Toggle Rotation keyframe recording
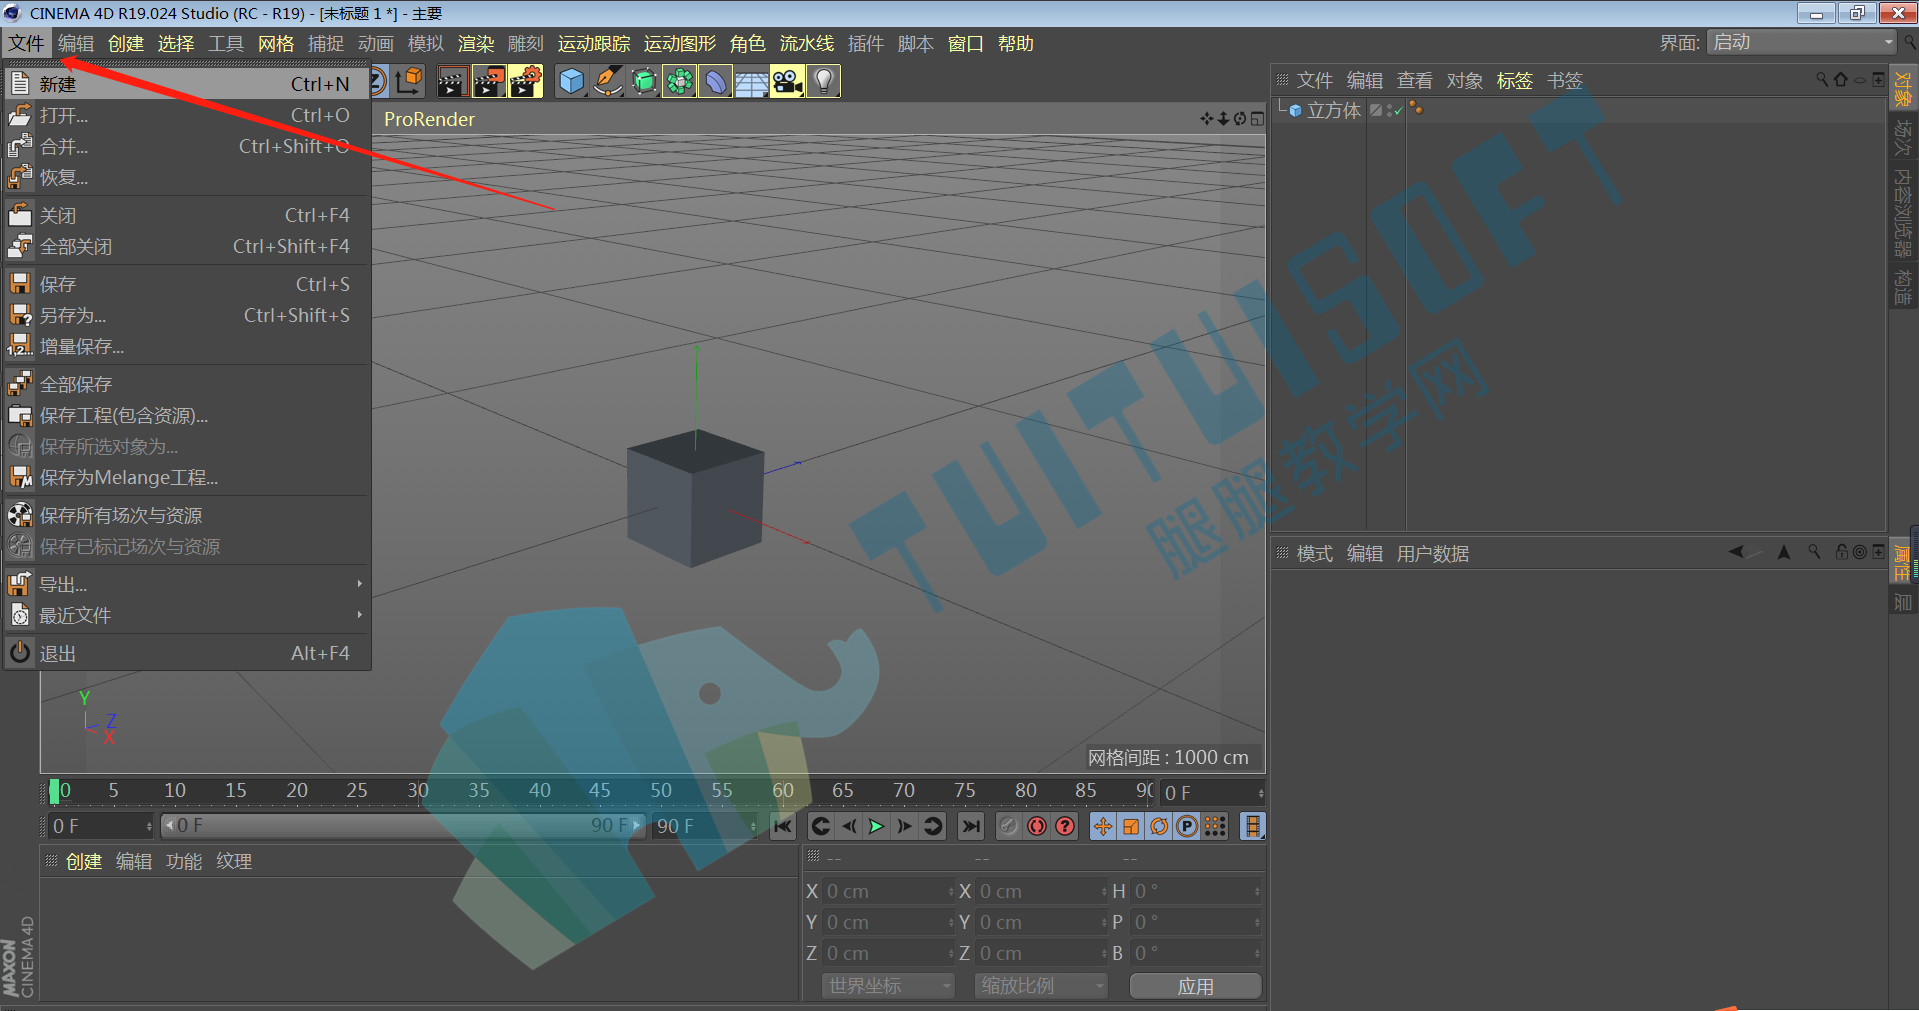 click(1159, 826)
